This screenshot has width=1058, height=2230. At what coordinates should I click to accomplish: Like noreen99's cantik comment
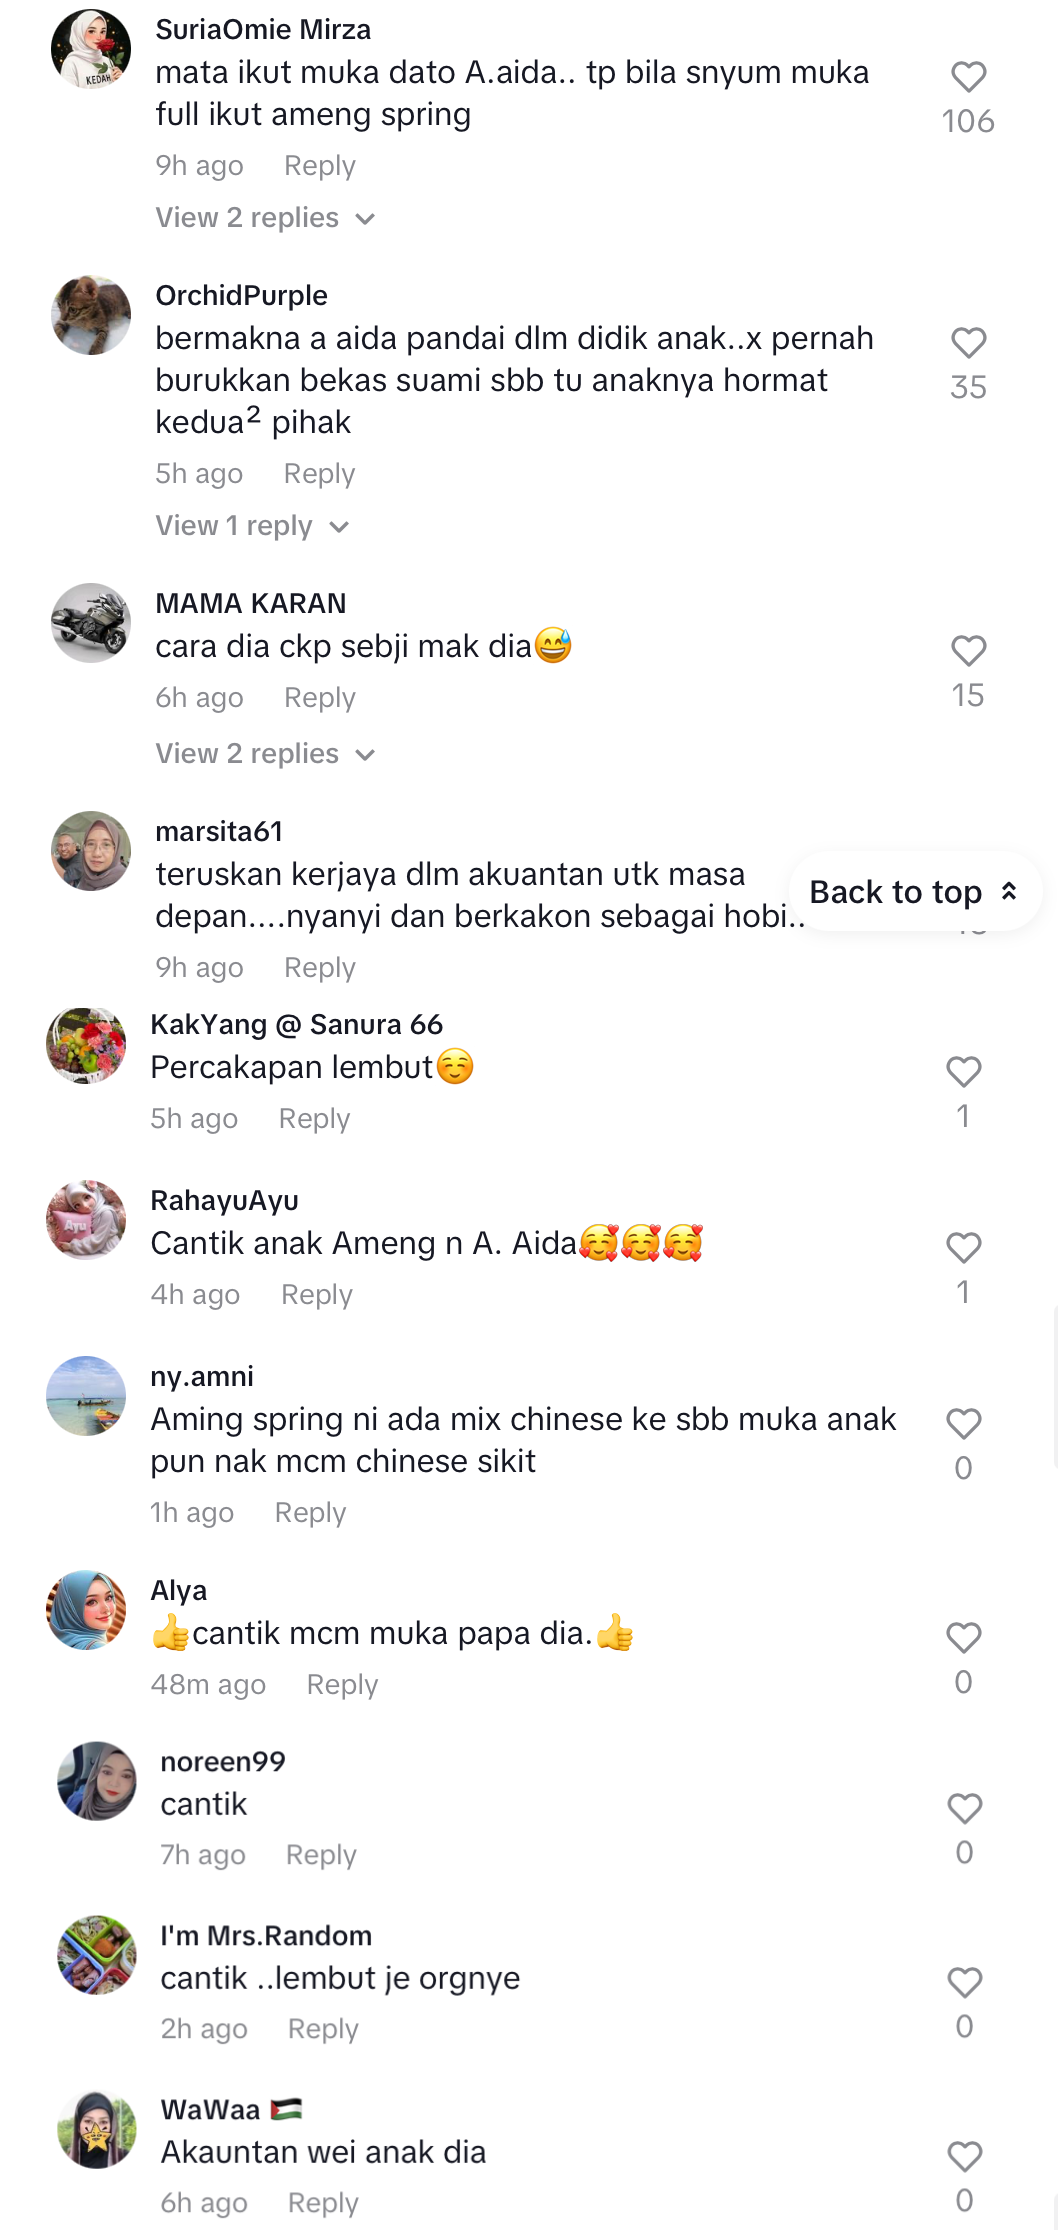964,1808
